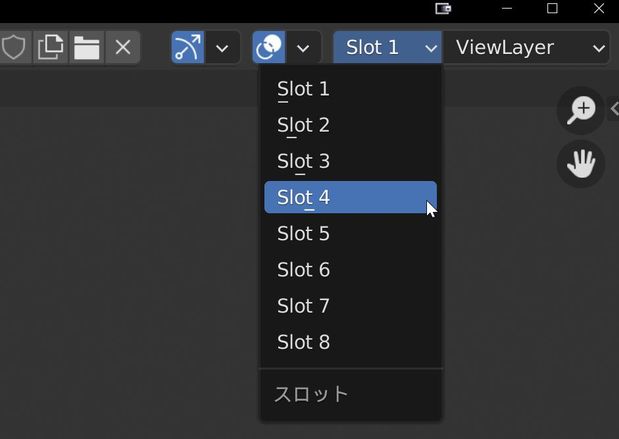Viewport: 619px width, 439px height.
Task: Select the highlighted Slot 4 entry
Action: [x=351, y=197]
